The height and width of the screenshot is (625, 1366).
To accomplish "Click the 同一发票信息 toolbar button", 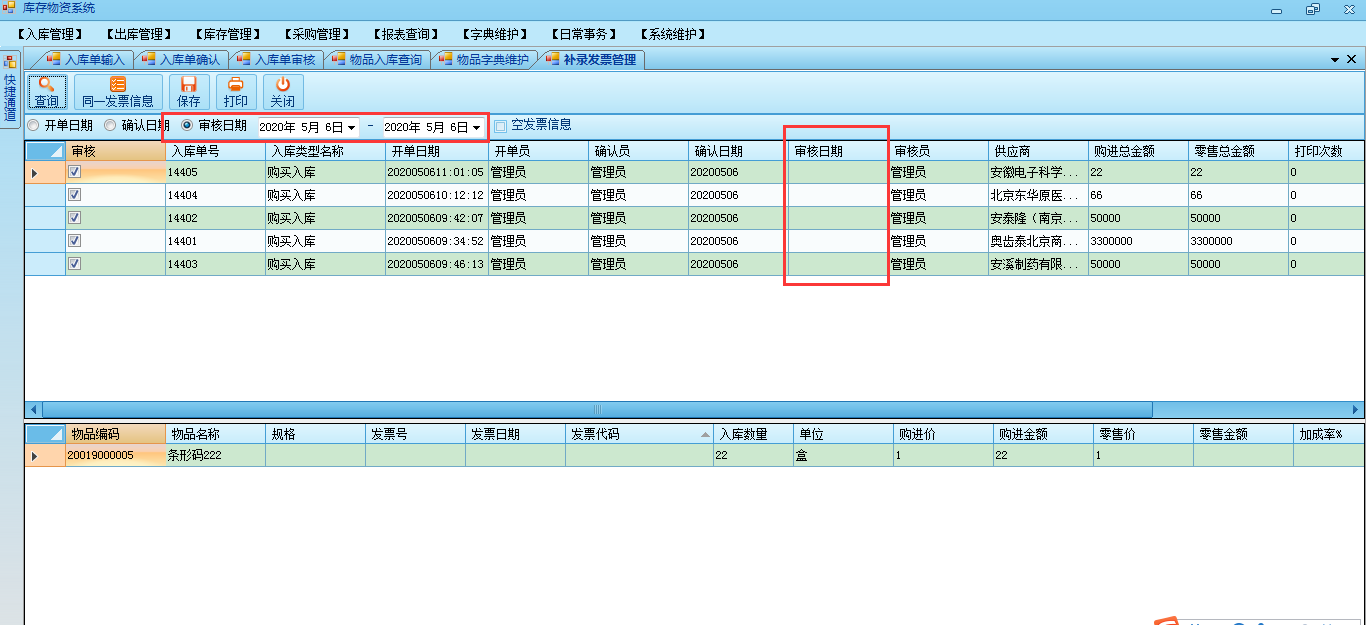I will (118, 92).
